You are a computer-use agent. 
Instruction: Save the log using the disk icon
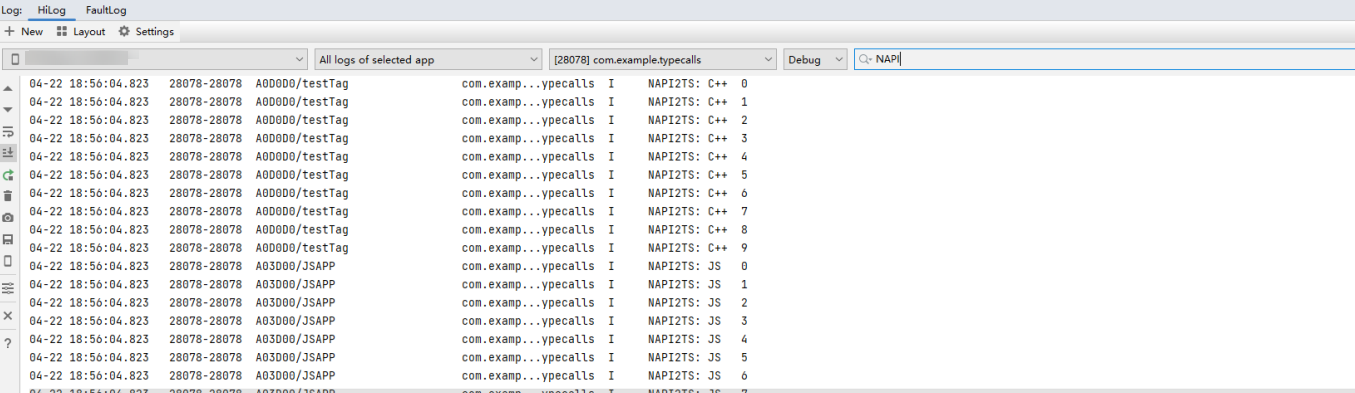(x=8, y=240)
